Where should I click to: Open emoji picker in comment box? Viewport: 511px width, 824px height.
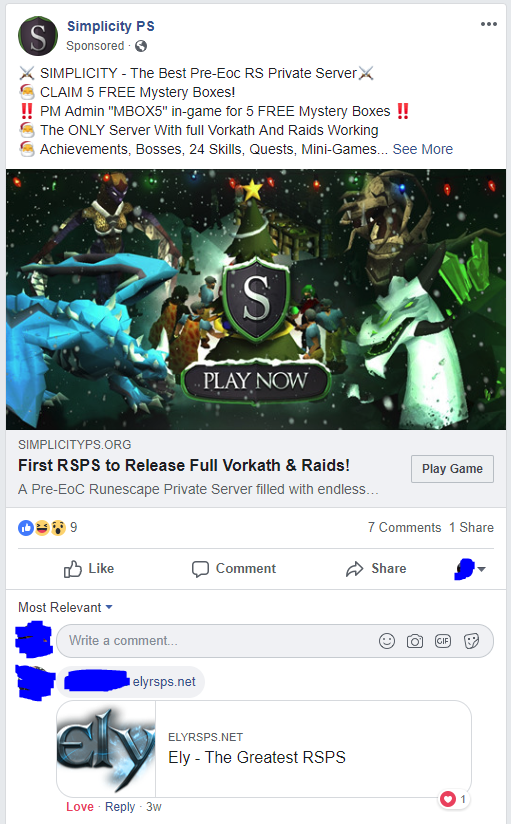click(x=387, y=641)
